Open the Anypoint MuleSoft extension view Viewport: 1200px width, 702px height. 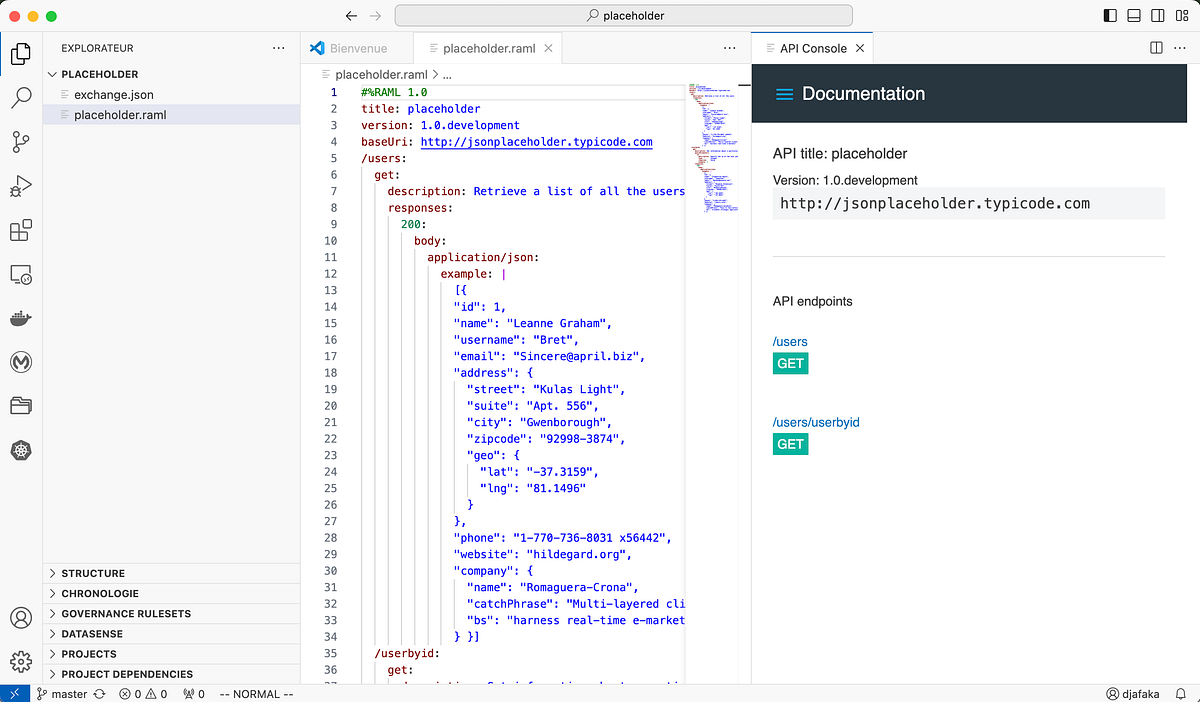coord(20,362)
